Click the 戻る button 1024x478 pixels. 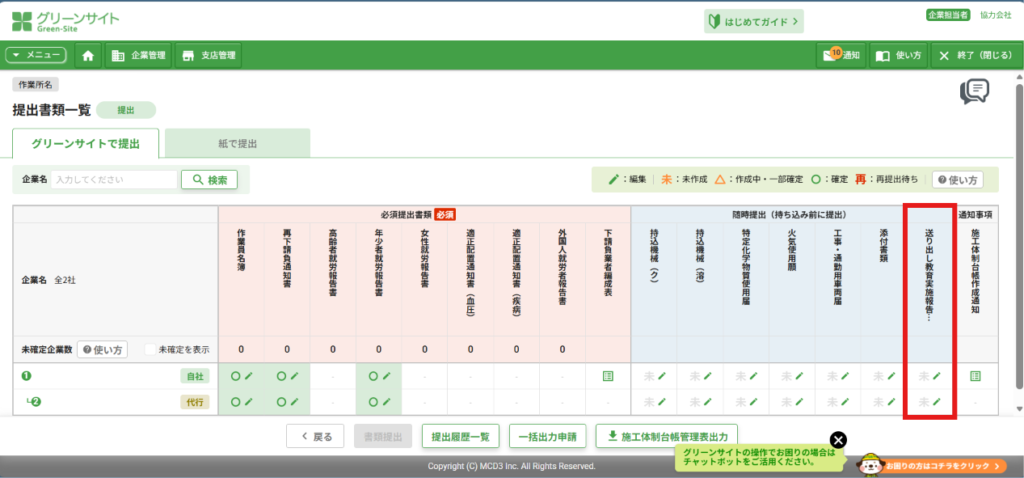tap(315, 437)
